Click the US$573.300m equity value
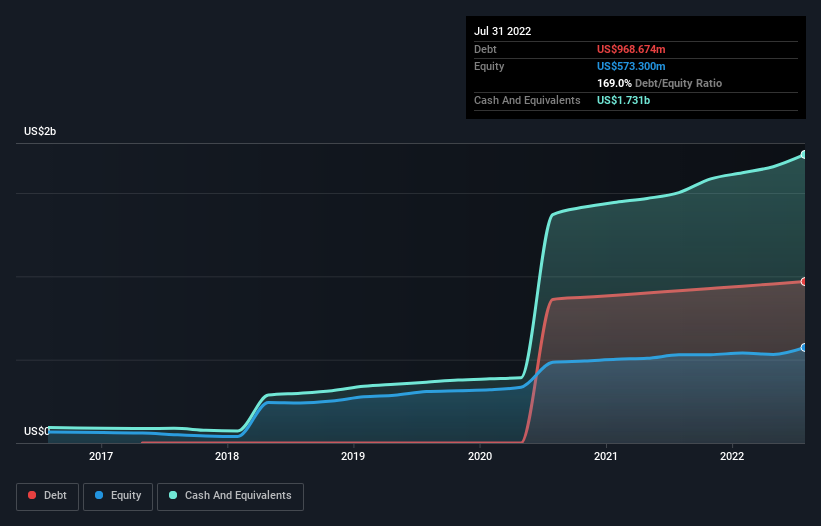The width and height of the screenshot is (821, 526). point(631,66)
